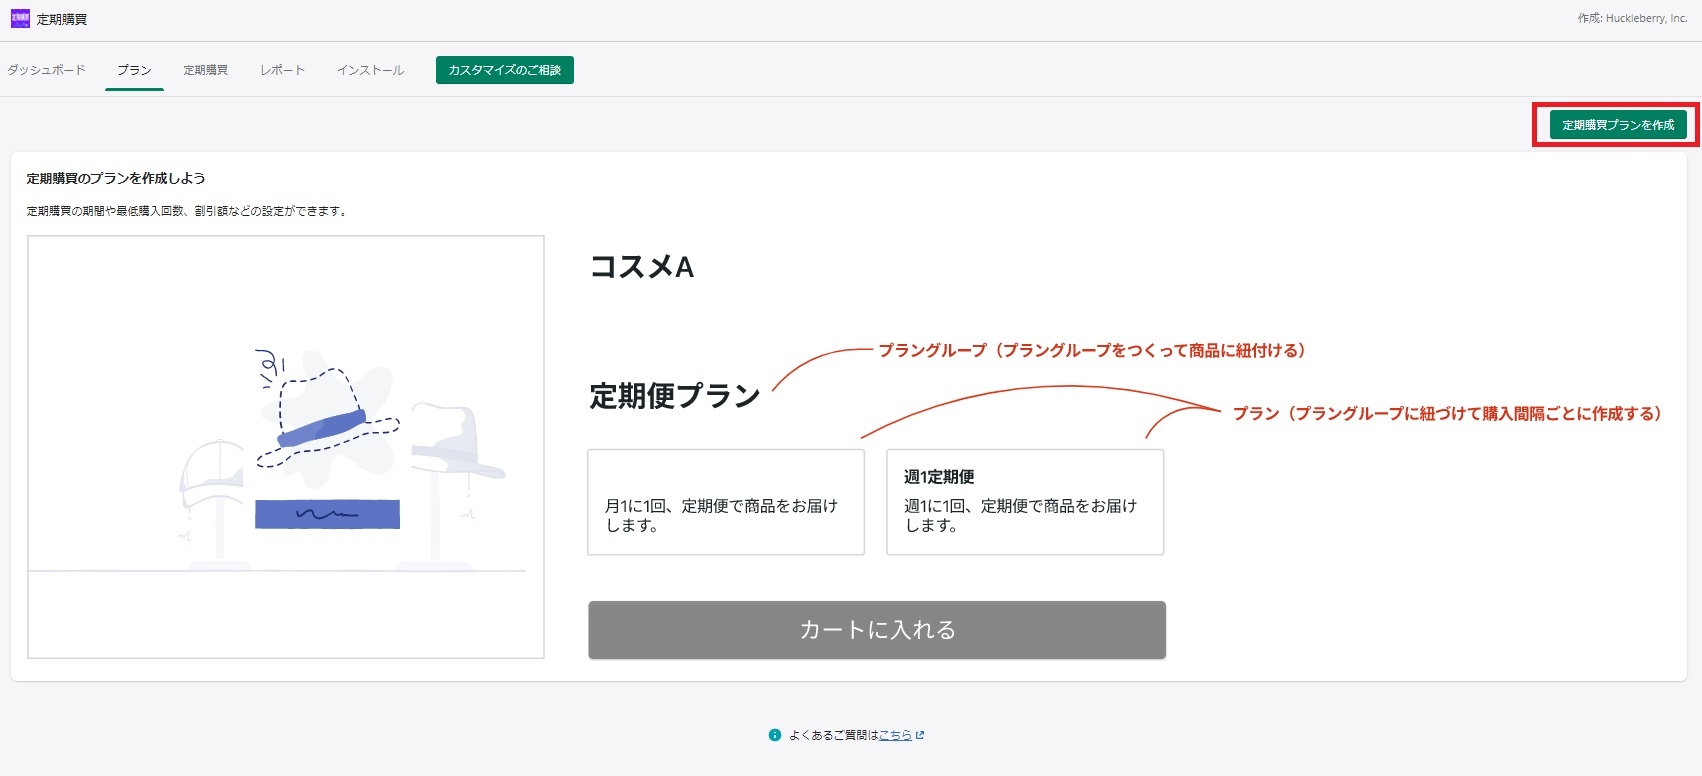Screen dimensions: 1702x776
Task: Click the external link icon after こちら
Action: pyautogui.click(x=920, y=735)
